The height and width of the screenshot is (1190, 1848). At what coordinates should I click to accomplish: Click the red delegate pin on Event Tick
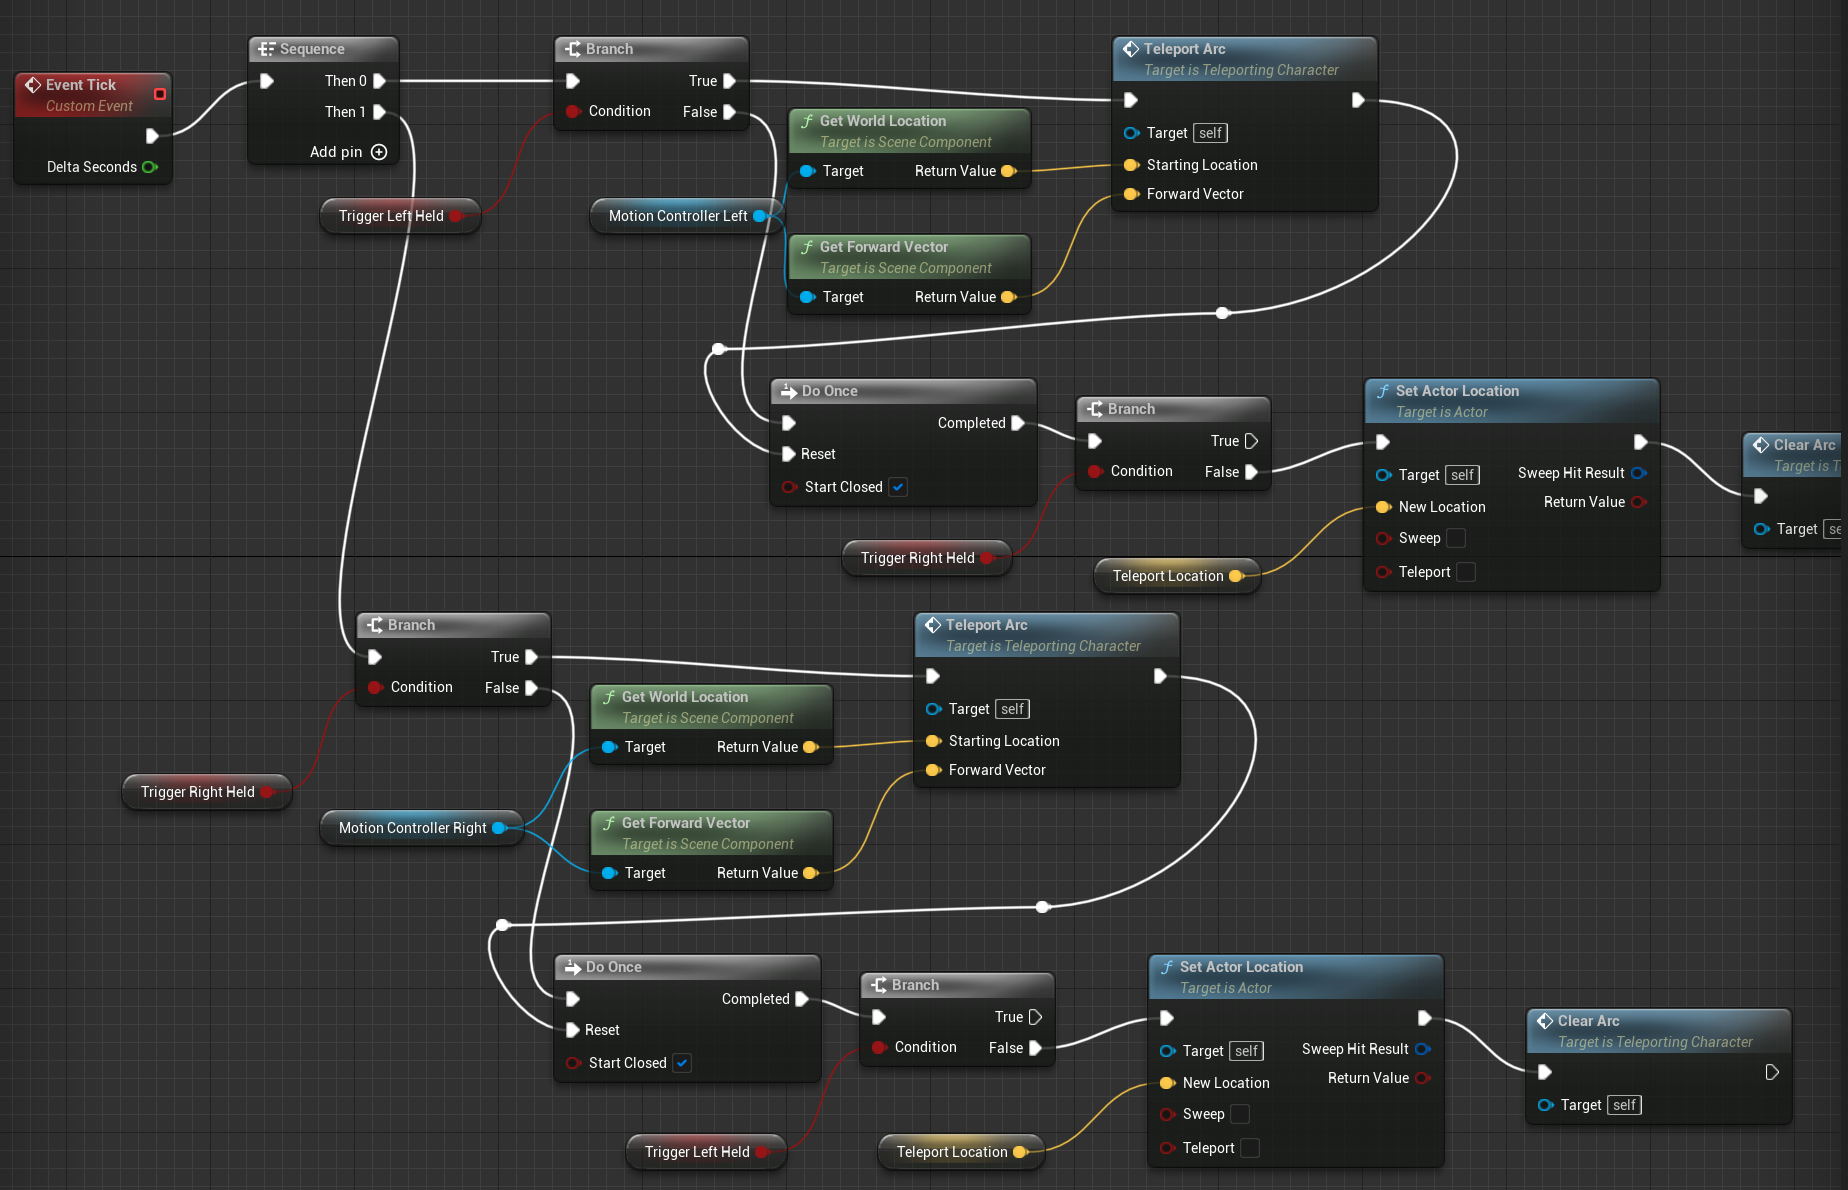pos(160,94)
